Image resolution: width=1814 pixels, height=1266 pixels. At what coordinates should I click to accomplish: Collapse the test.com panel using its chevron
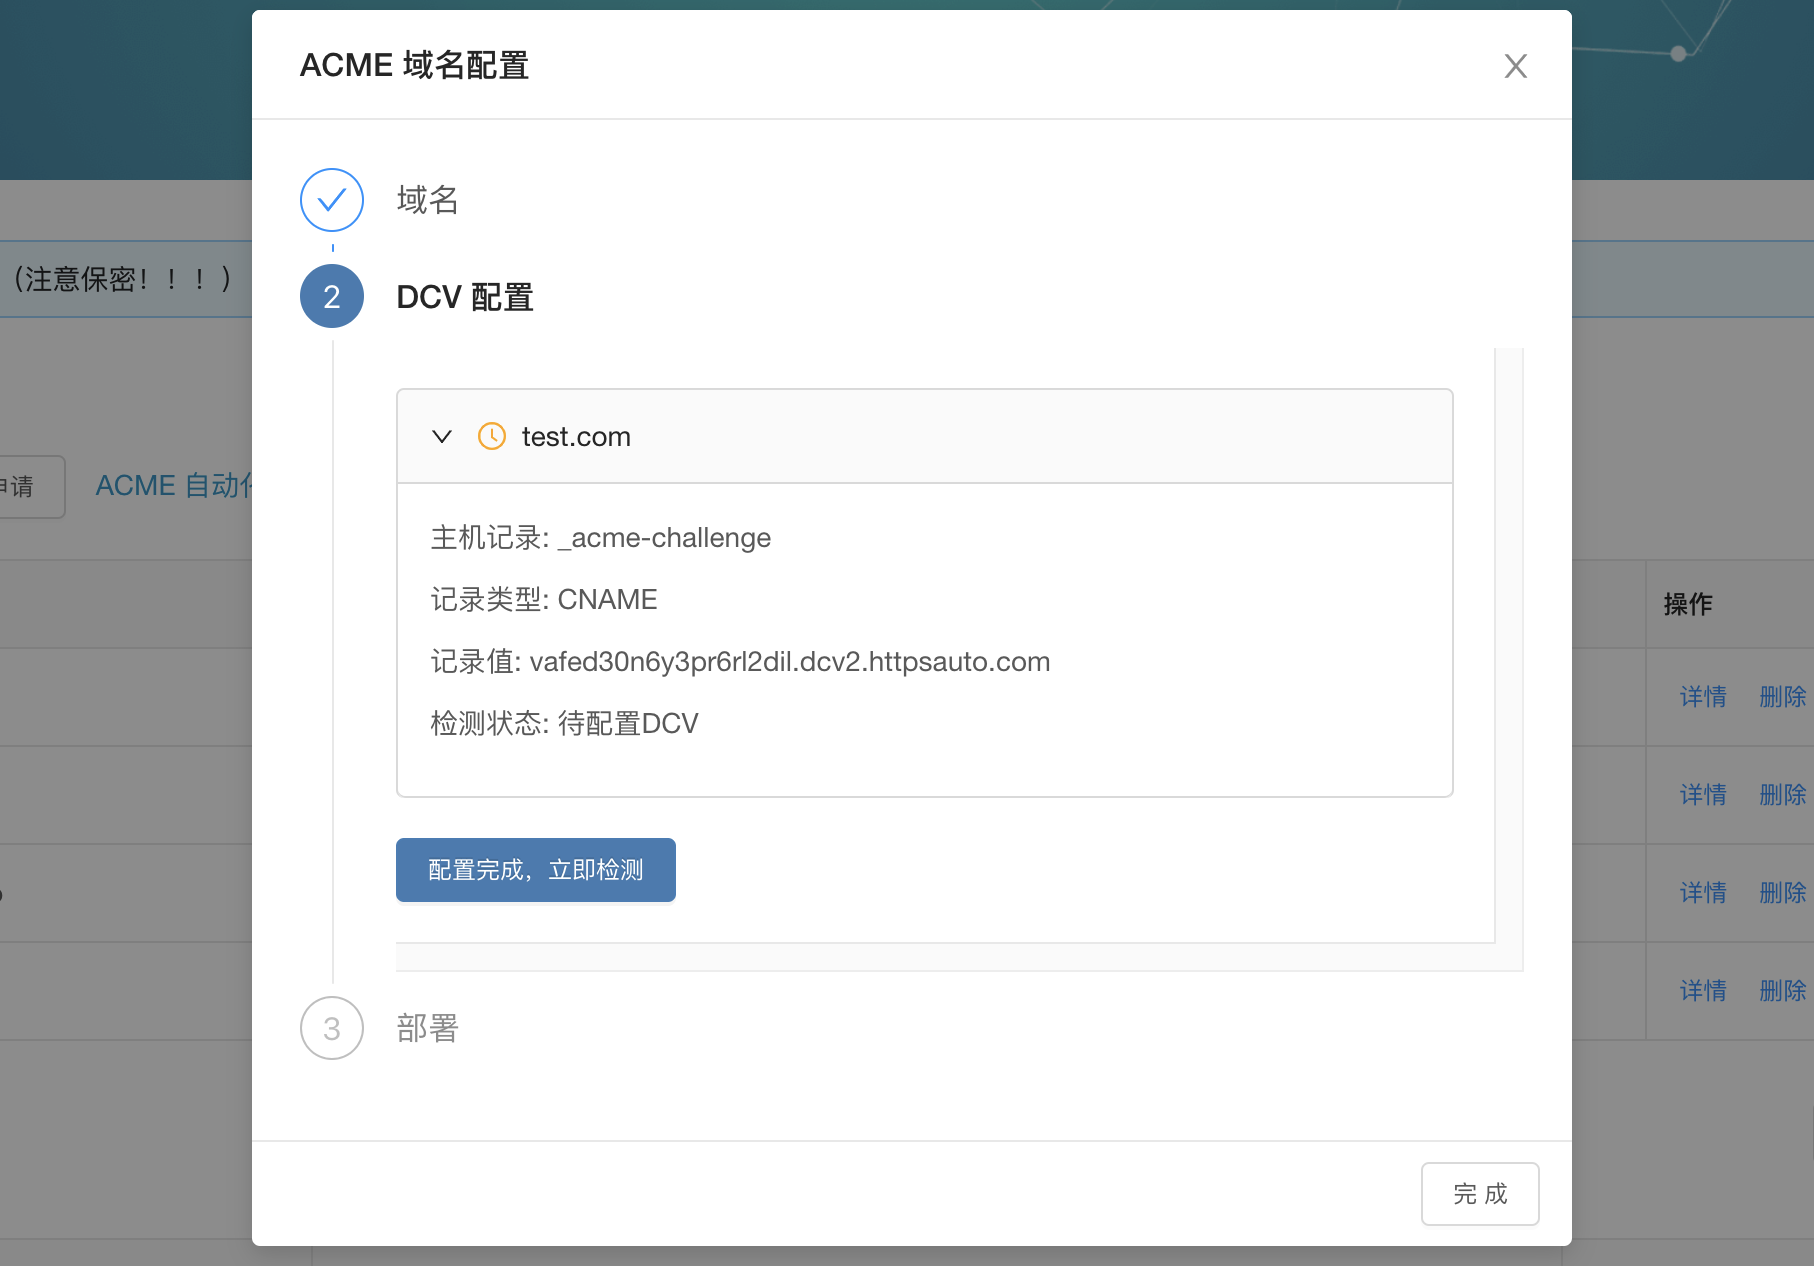(x=442, y=436)
